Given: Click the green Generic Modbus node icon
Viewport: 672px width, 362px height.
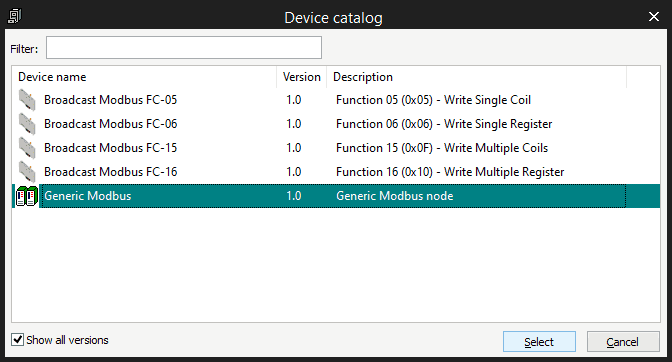Looking at the screenshot, I should click(27, 196).
